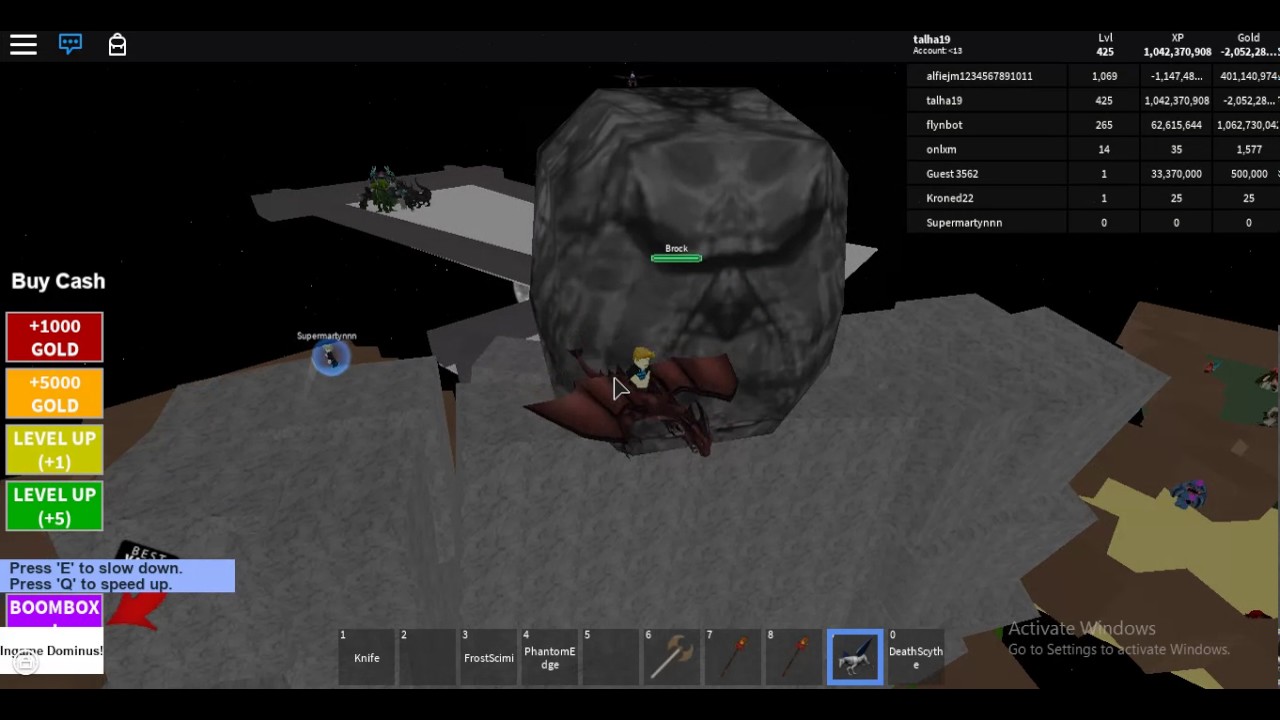Buy LEVEL UP (+1) button

[54, 450]
